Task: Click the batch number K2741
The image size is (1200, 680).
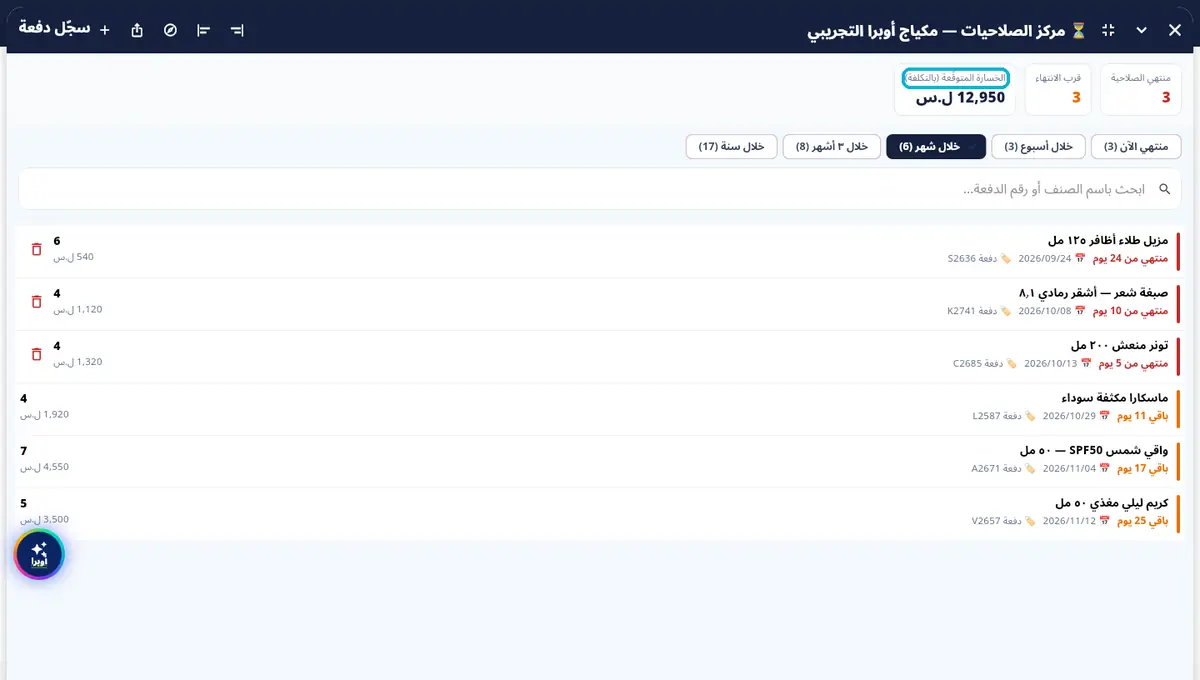Action: point(960,310)
